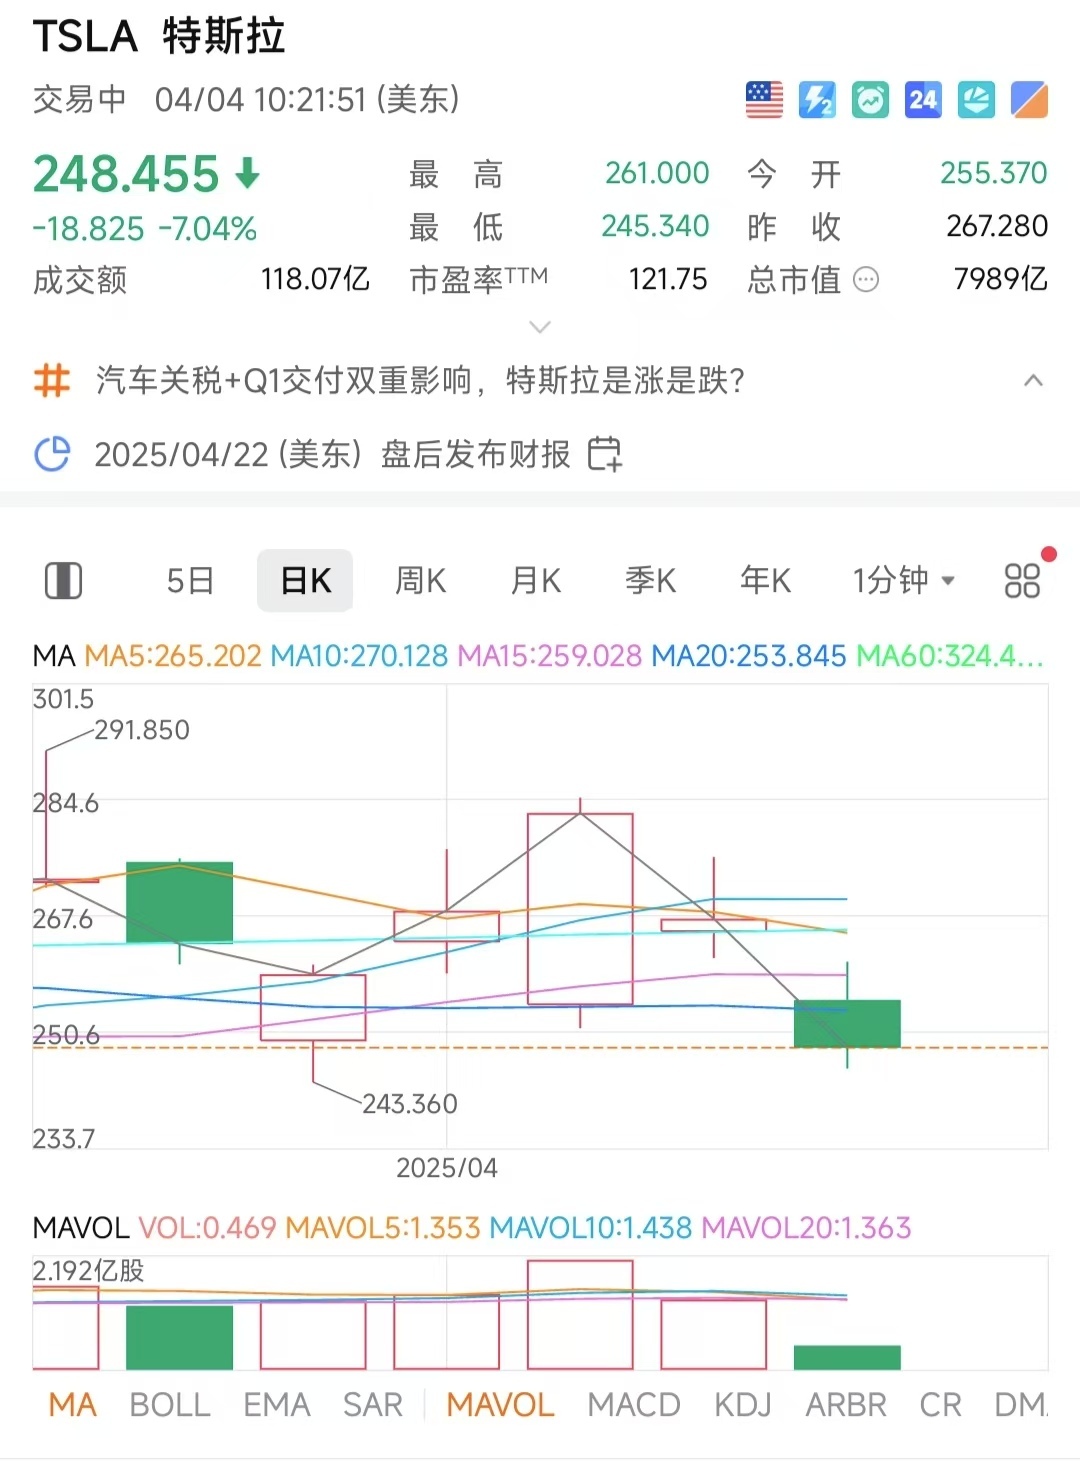Expand more quote details chevron
The height and width of the screenshot is (1461, 1080).
pos(540,327)
